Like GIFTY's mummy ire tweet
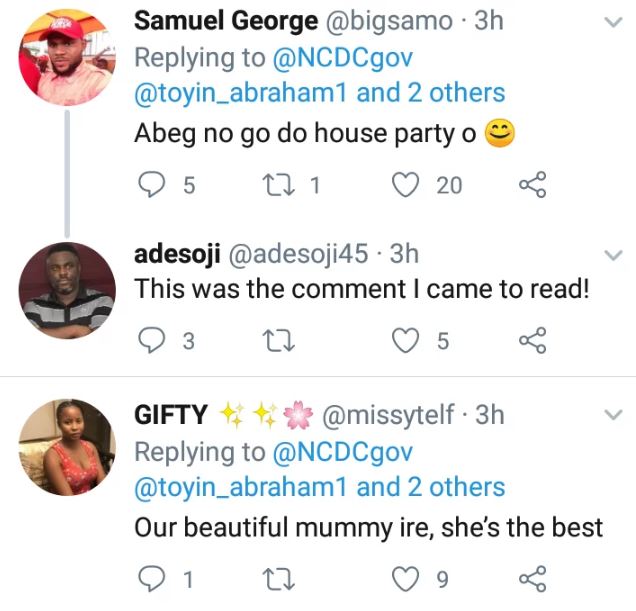Image resolution: width=636 pixels, height=611 pixels. pyautogui.click(x=404, y=578)
